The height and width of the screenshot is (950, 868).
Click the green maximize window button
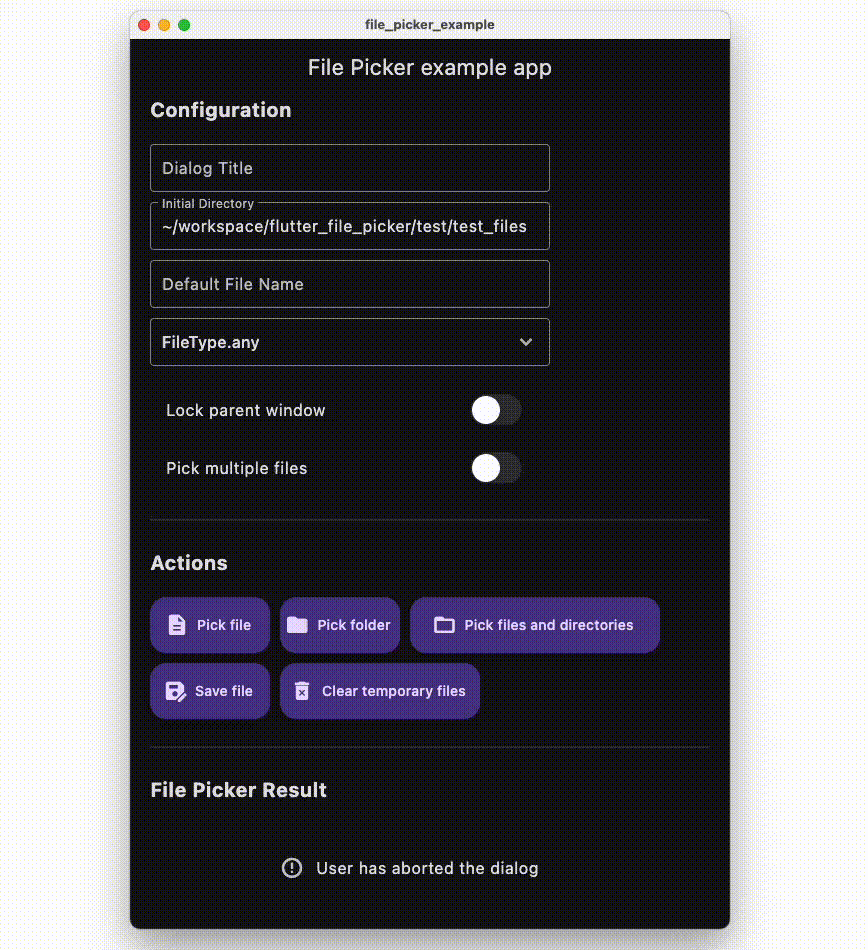click(184, 25)
